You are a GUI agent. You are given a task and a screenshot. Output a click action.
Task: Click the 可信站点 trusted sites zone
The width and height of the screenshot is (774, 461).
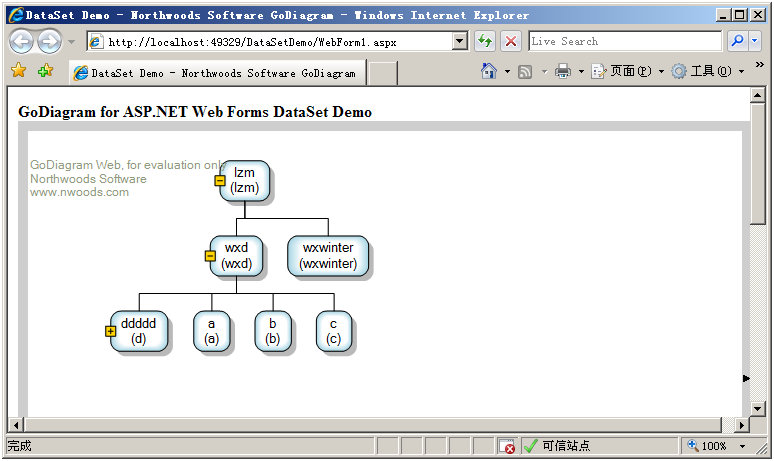point(566,446)
